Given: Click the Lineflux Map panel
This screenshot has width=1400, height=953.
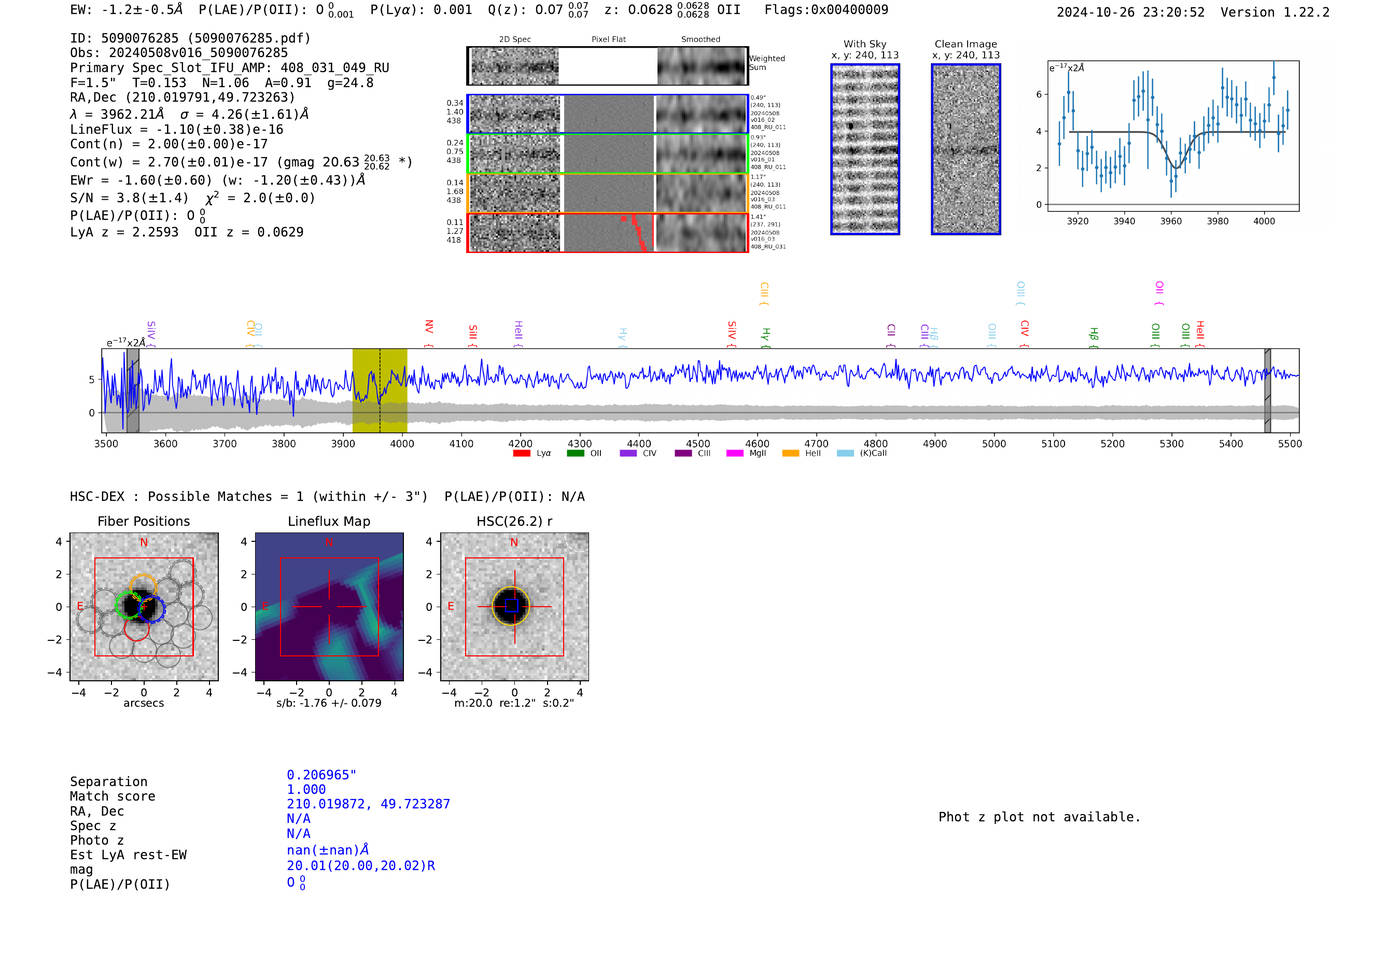Looking at the screenshot, I should tap(329, 607).
